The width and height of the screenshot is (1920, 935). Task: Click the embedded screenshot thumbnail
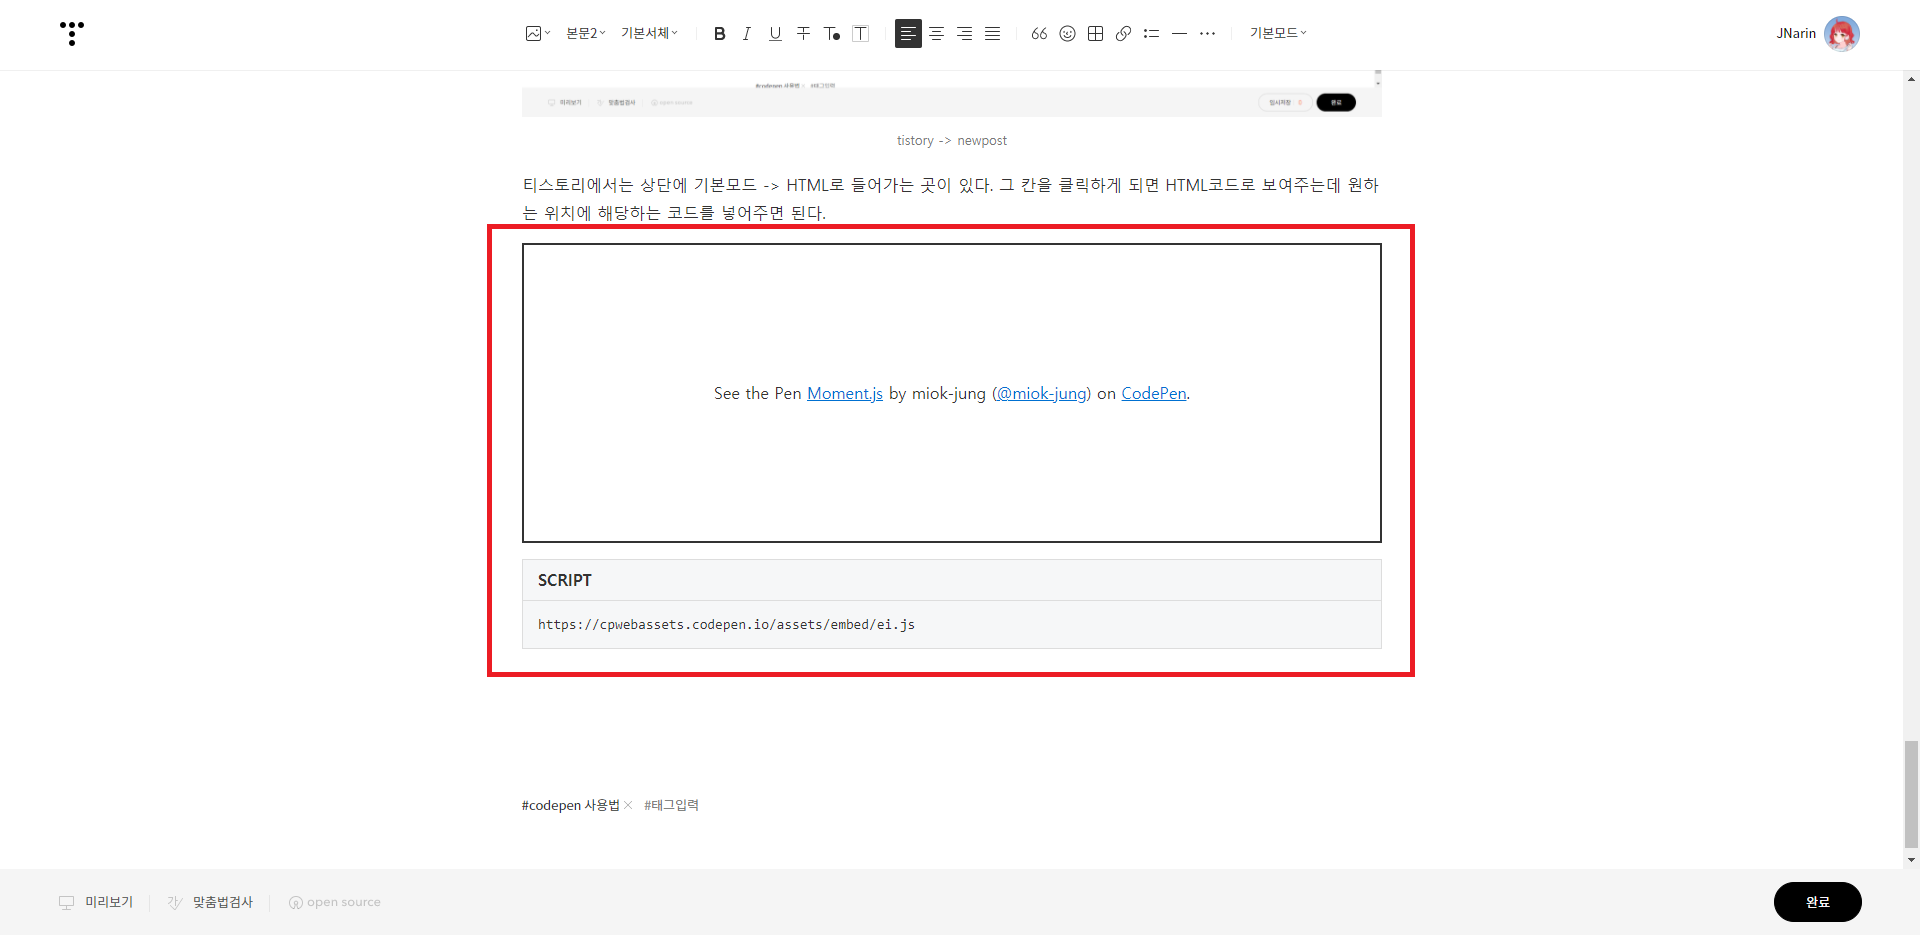(x=952, y=93)
